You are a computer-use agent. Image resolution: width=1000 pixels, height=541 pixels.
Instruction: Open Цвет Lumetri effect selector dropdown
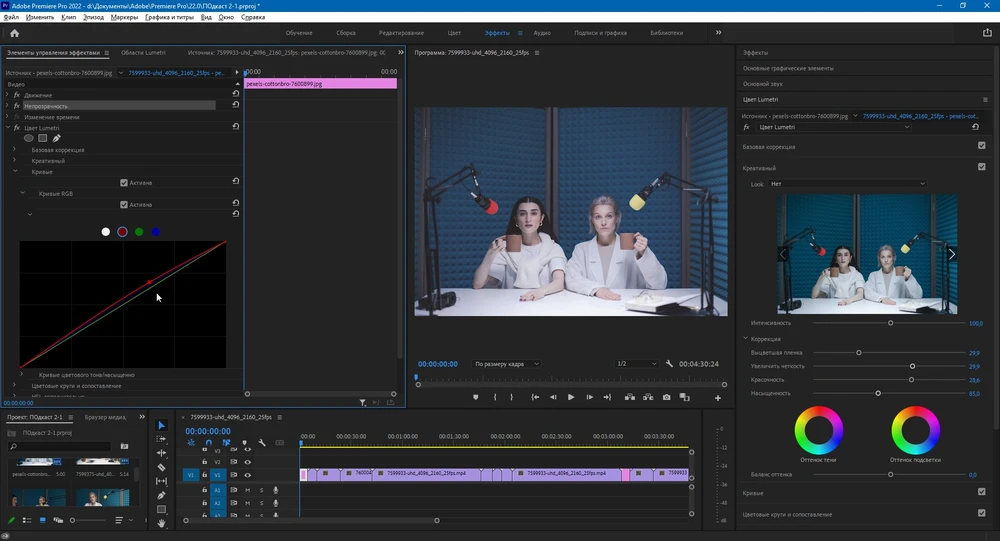point(833,127)
